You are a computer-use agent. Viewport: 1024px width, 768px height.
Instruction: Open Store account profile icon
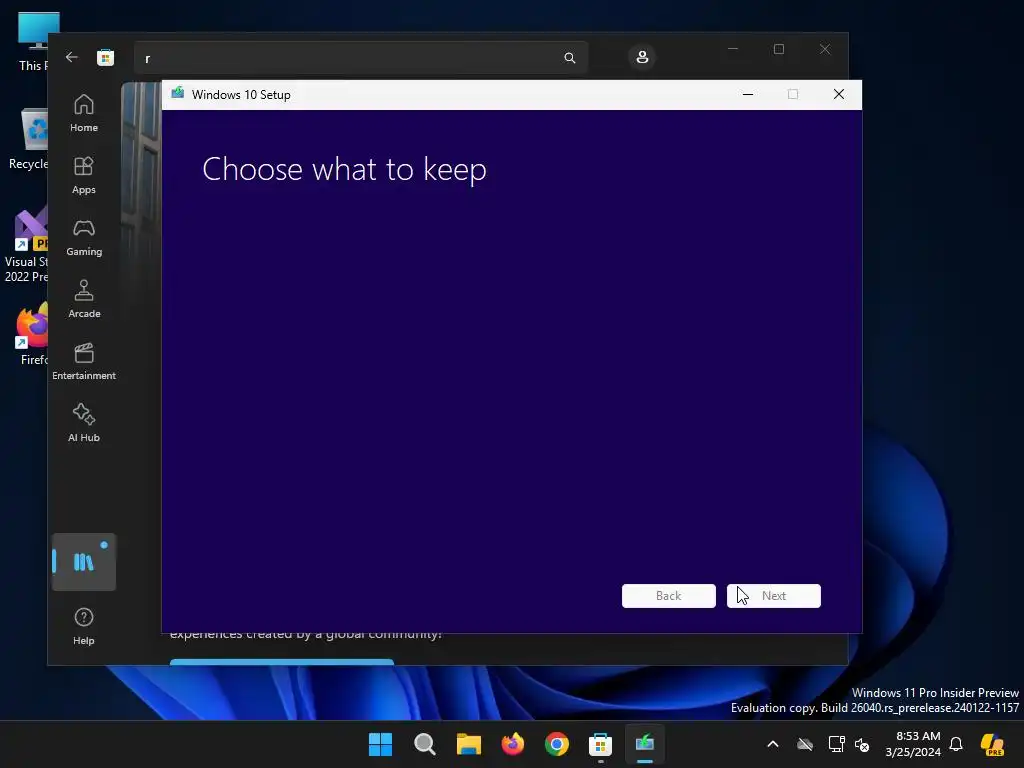[x=642, y=57]
